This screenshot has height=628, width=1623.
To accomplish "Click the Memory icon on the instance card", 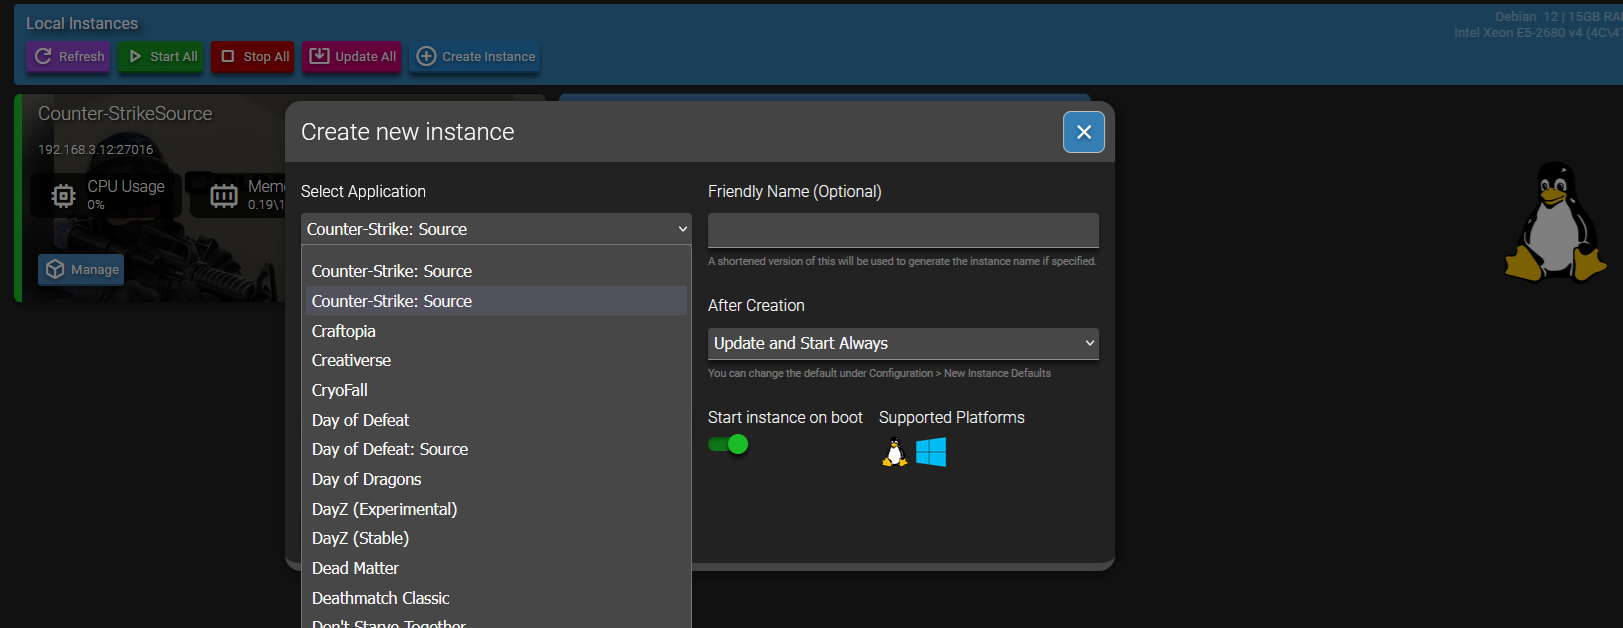I will tap(224, 195).
